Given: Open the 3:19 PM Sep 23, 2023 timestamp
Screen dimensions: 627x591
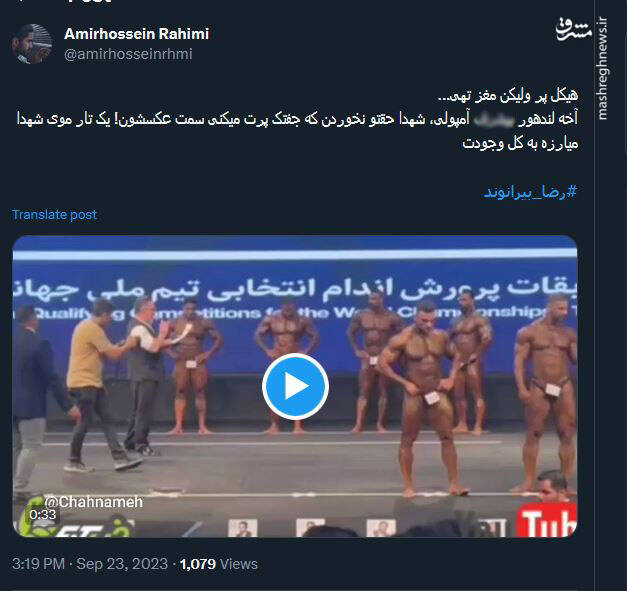Looking at the screenshot, I should coord(90,564).
